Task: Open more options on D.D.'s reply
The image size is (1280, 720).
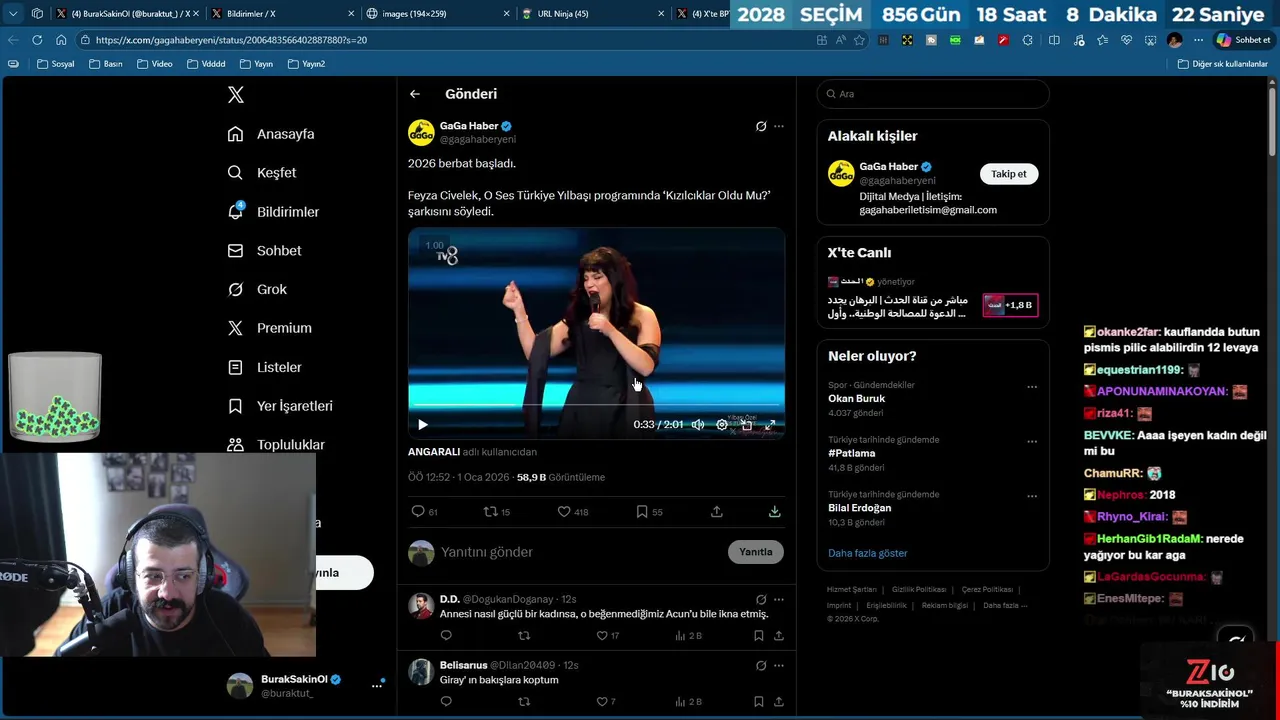Action: [x=779, y=600]
